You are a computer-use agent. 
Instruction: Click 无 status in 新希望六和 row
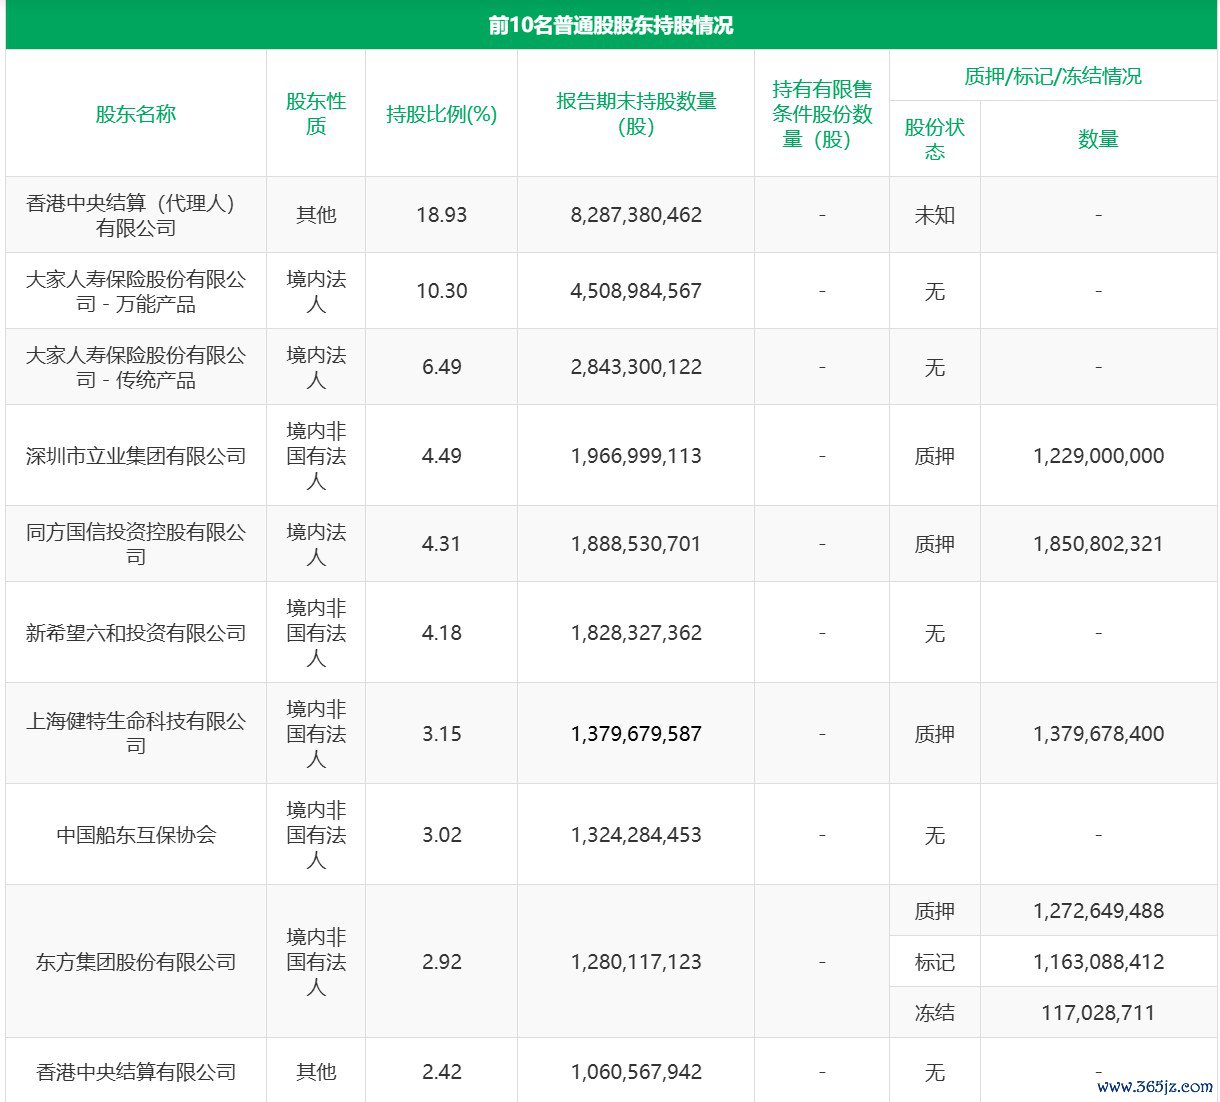coord(935,633)
